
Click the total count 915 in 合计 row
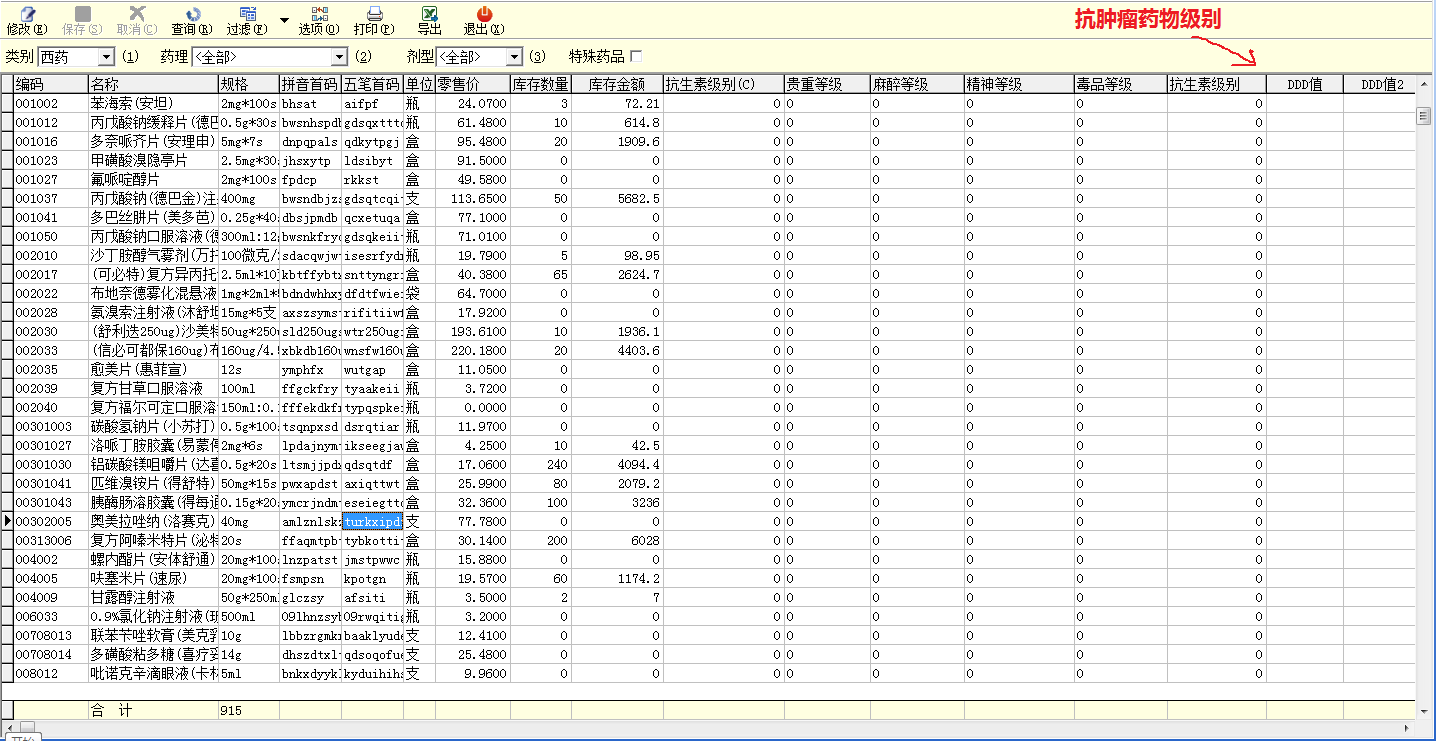click(x=249, y=711)
